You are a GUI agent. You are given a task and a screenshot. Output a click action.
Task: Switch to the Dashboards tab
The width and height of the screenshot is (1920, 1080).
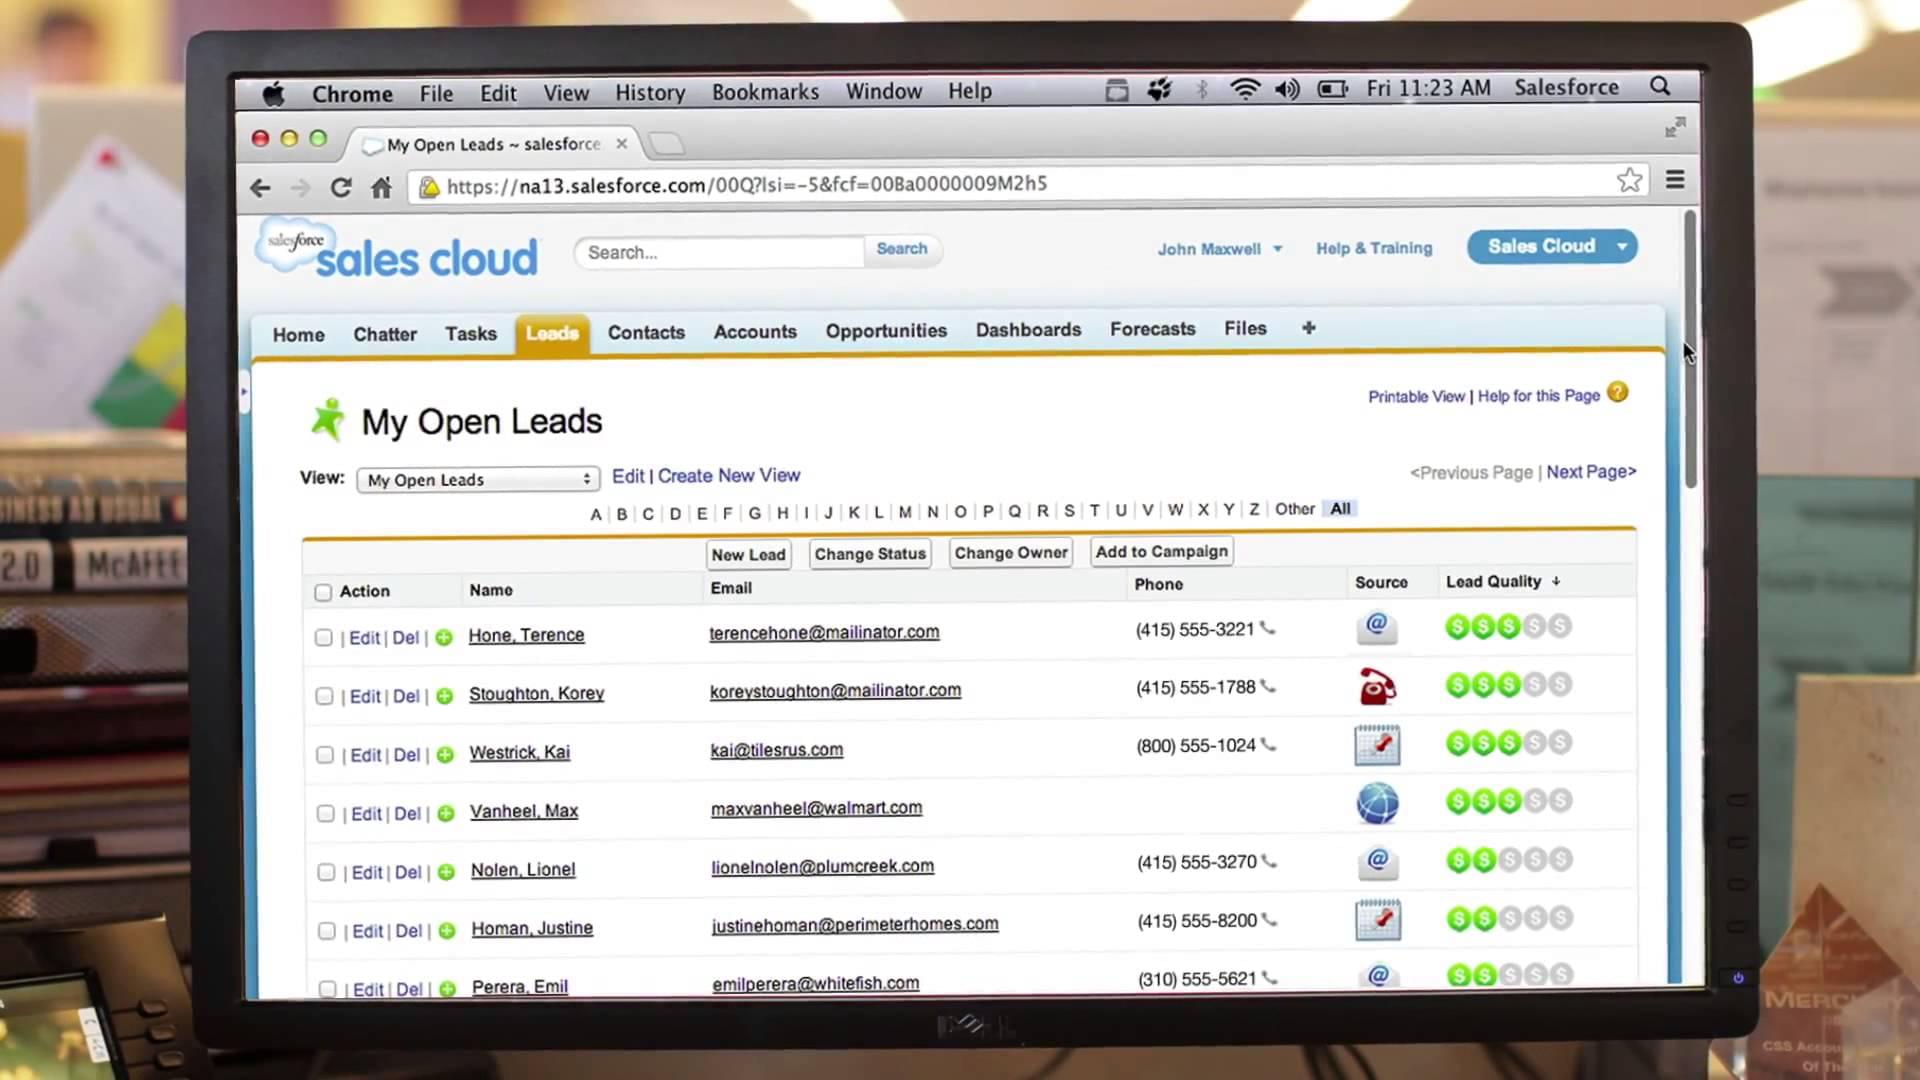[1028, 330]
